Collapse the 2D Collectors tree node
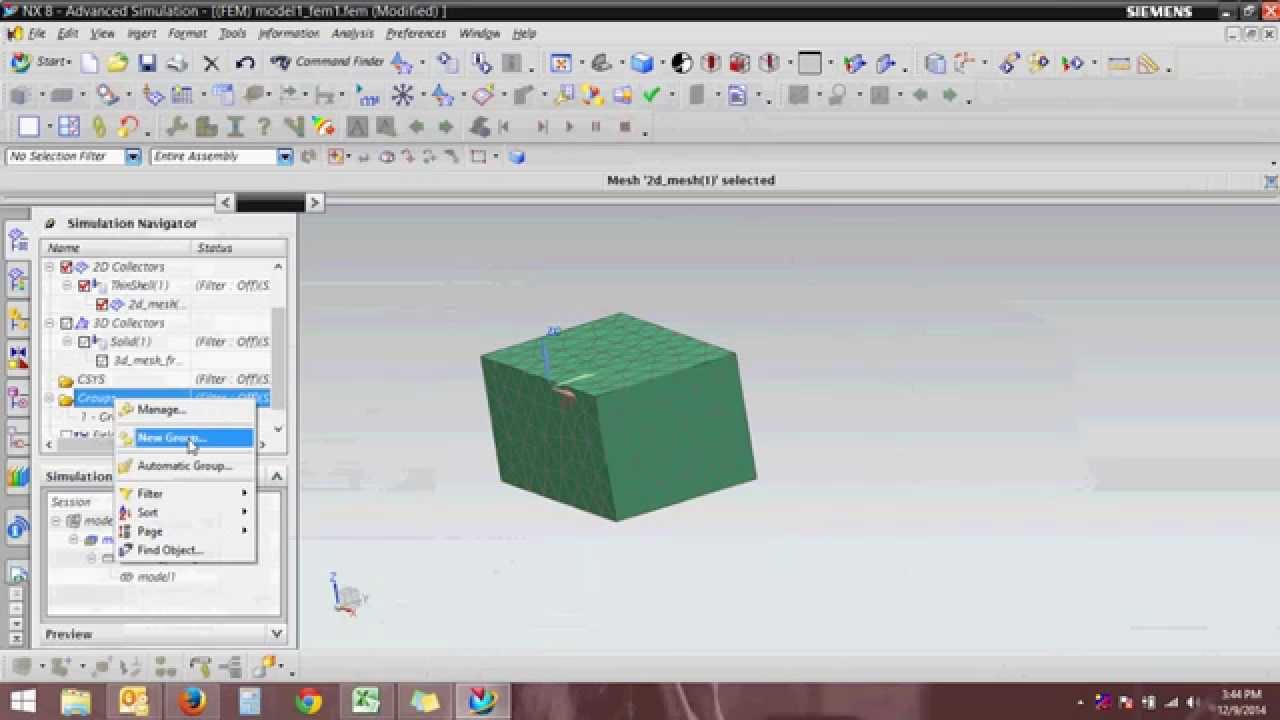Viewport: 1280px width, 720px height. click(50, 267)
